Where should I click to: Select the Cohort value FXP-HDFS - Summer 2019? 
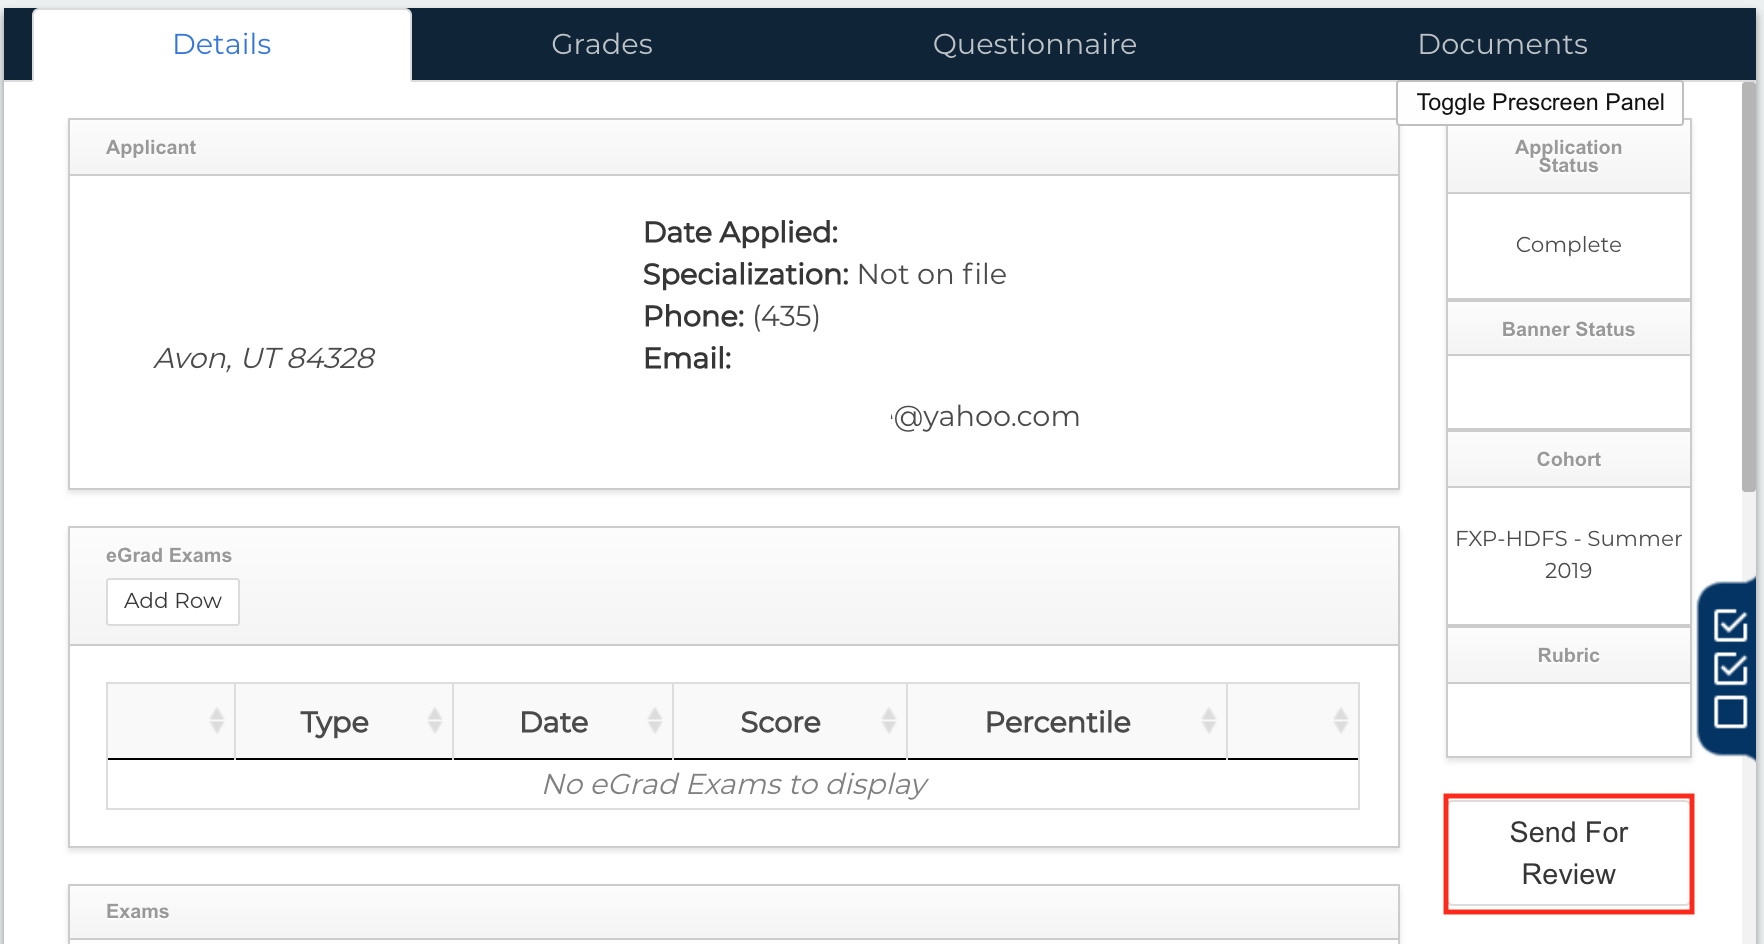pyautogui.click(x=1567, y=554)
